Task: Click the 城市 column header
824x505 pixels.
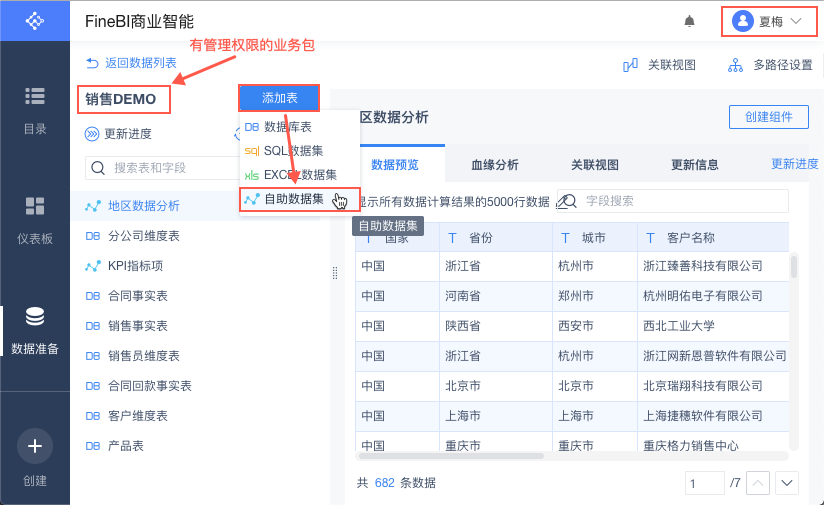Action: tap(595, 238)
